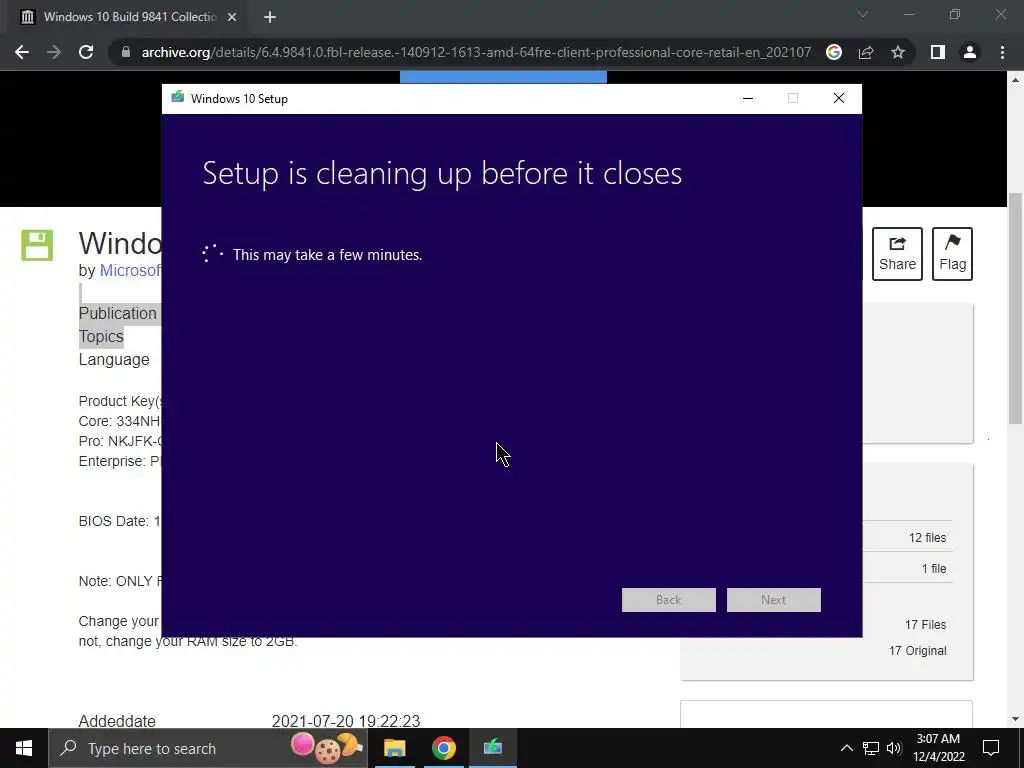Show hidden system tray icons
Image resolution: width=1024 pixels, height=768 pixels.
tap(846, 748)
